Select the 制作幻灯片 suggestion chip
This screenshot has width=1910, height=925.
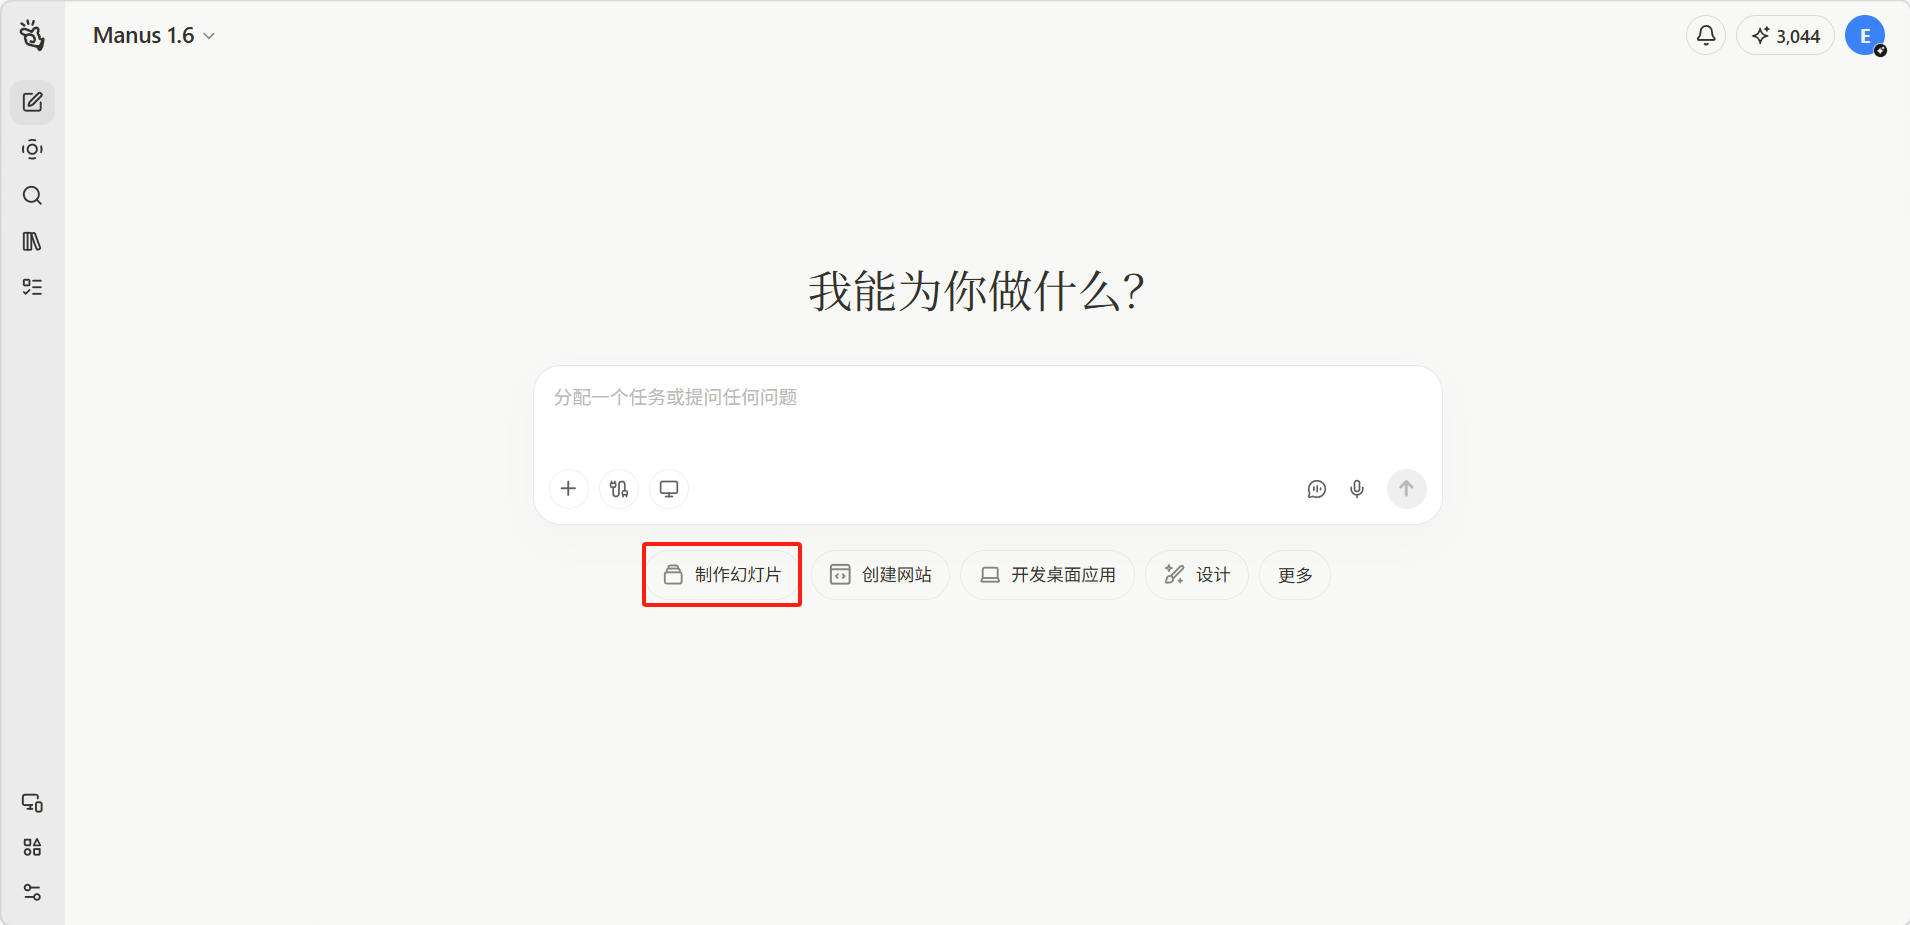(x=722, y=575)
